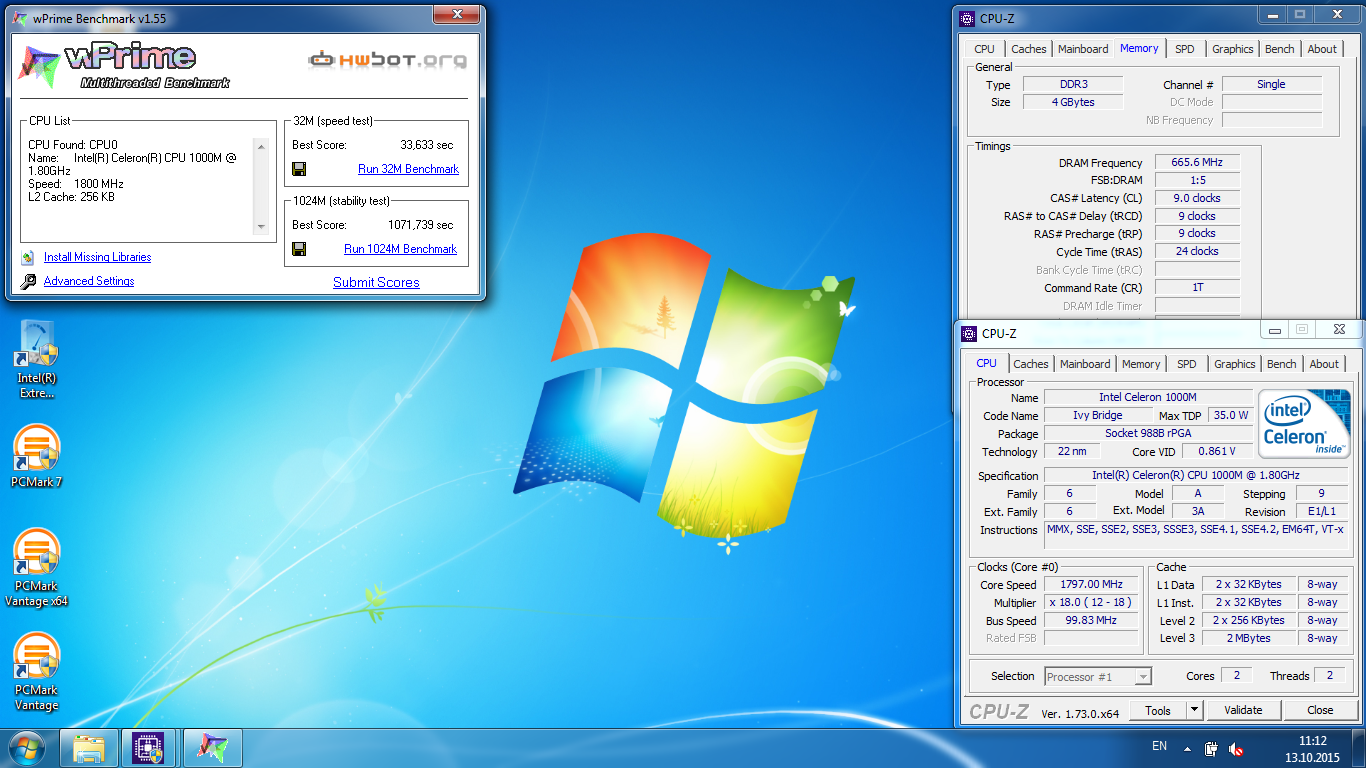Image resolution: width=1366 pixels, height=768 pixels.
Task: Select Bench tab in front CPU-Z window
Action: [1282, 364]
